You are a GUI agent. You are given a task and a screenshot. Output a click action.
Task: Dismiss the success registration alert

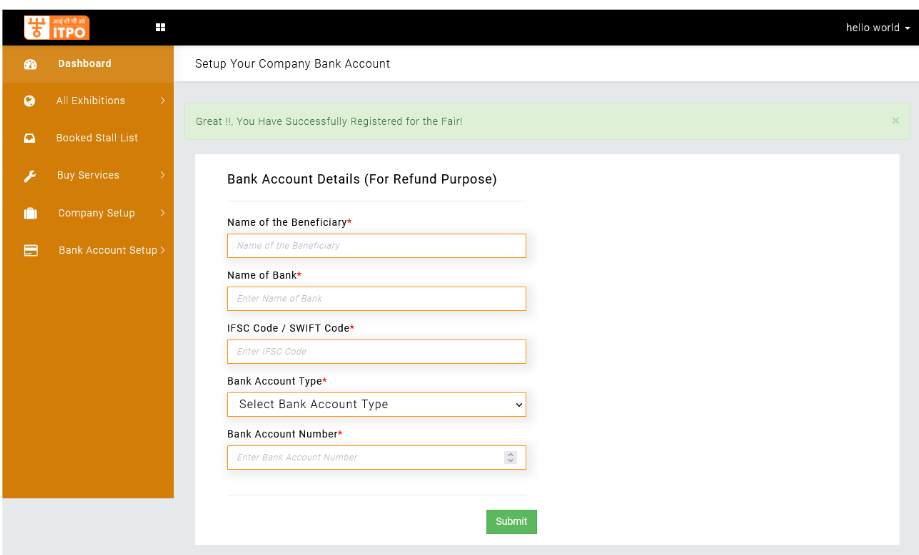(895, 121)
